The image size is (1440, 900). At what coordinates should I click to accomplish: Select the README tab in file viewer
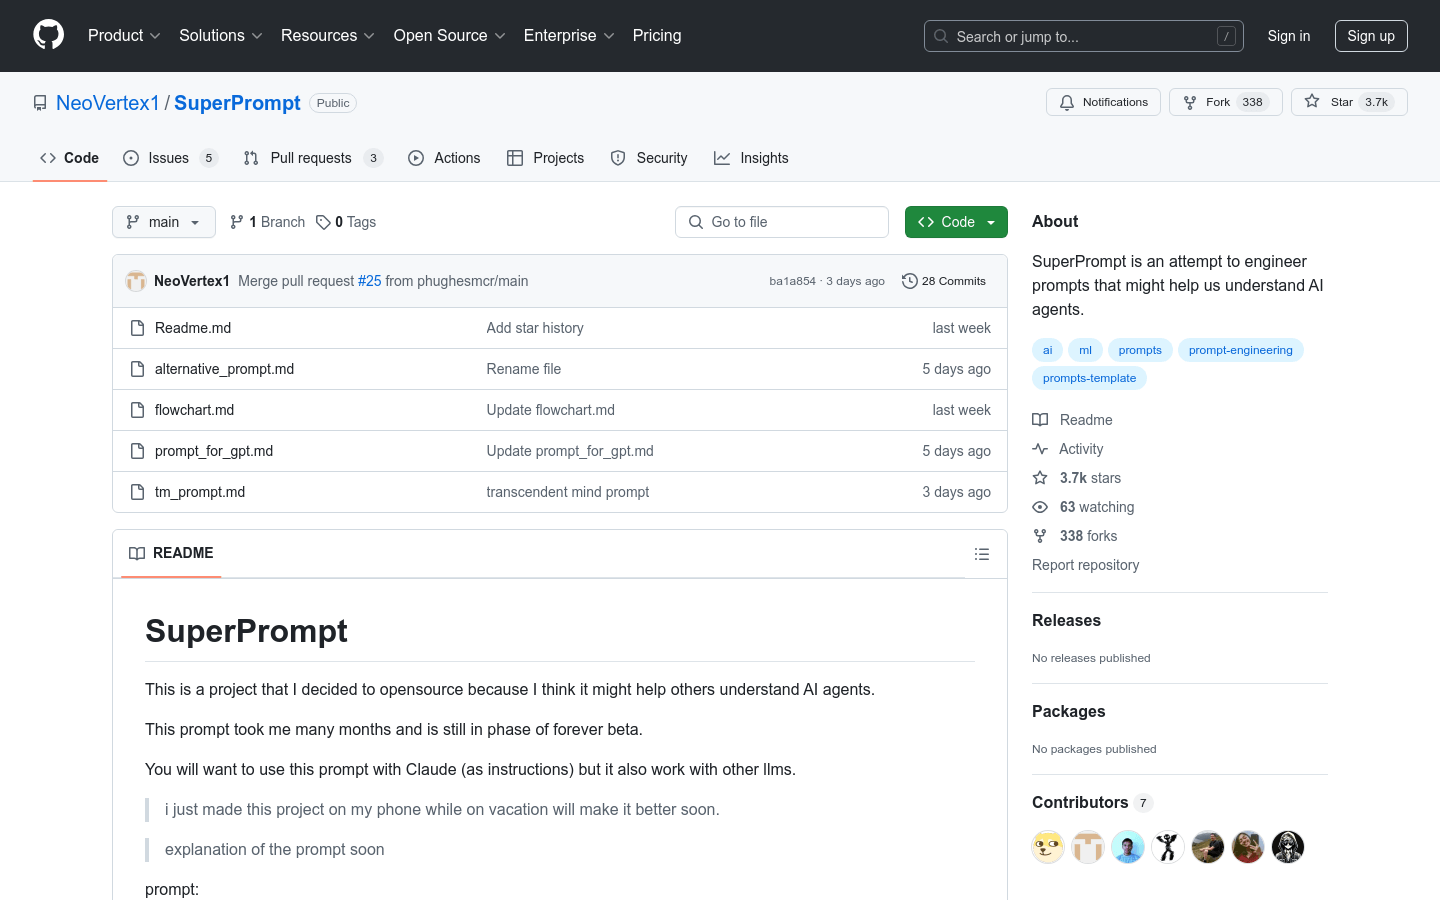[x=171, y=553]
